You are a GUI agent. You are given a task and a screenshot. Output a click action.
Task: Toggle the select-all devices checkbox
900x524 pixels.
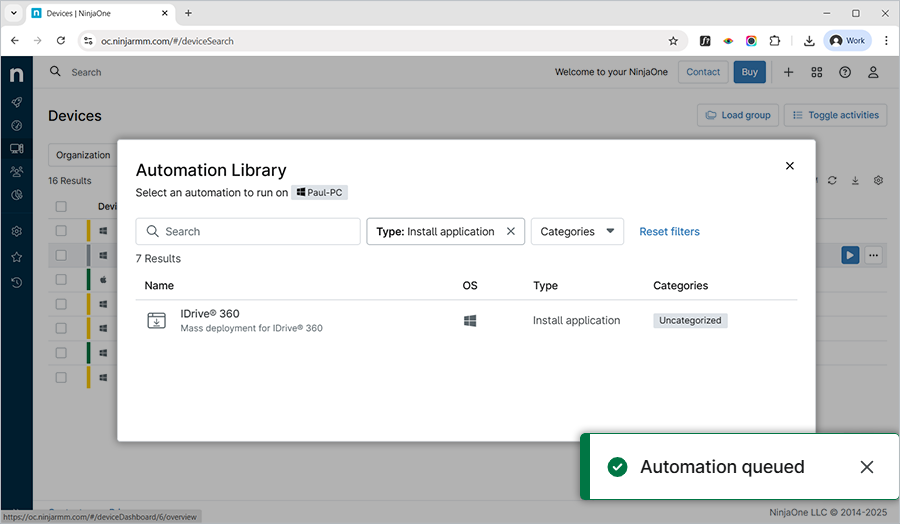coord(61,207)
